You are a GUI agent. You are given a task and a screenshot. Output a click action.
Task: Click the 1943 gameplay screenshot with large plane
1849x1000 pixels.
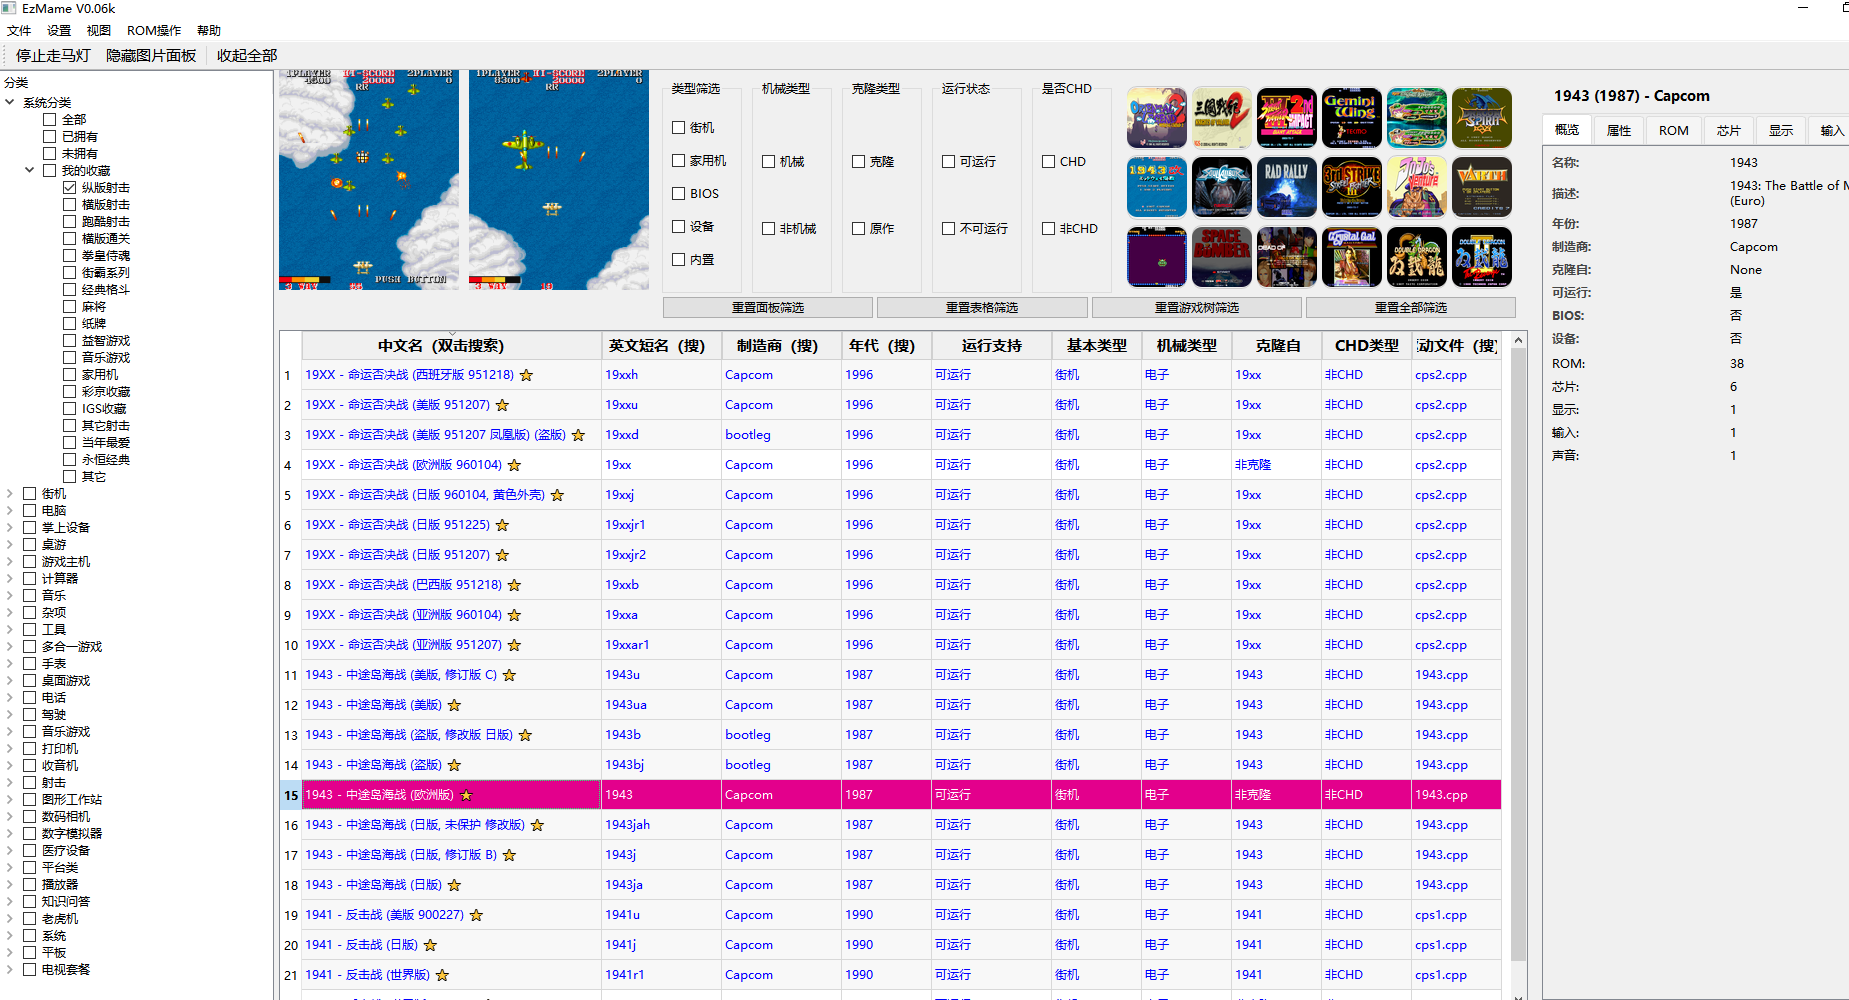[559, 180]
